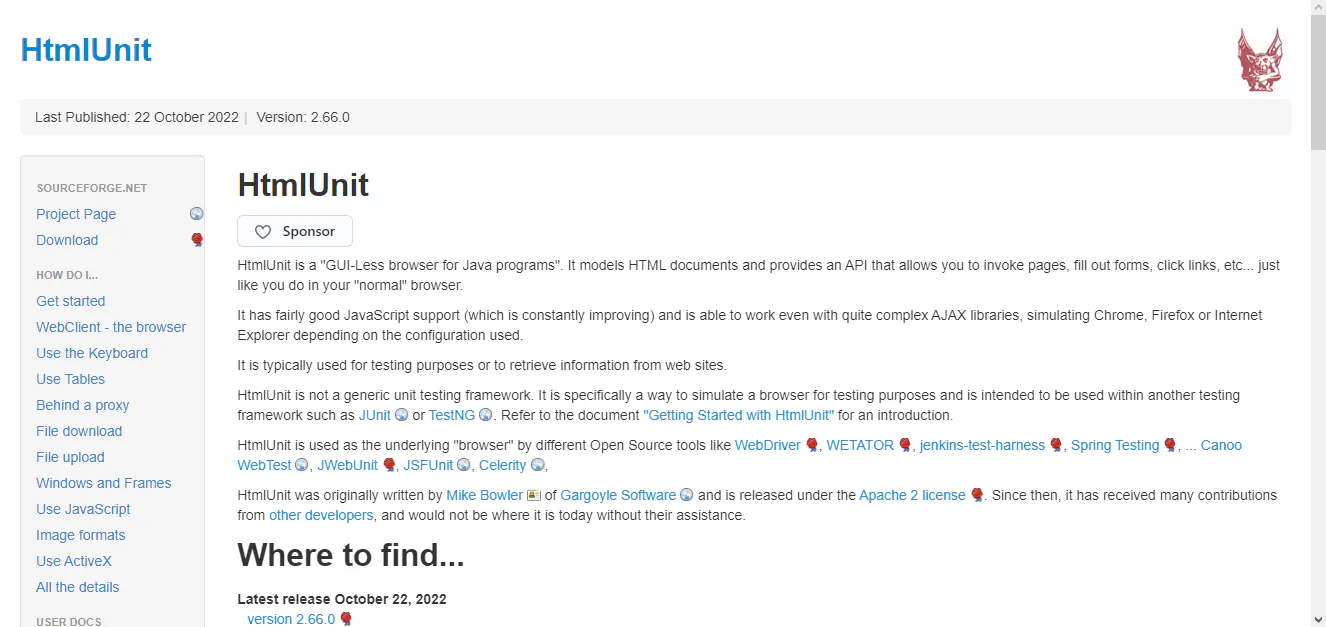Viewport: 1326px width, 627px height.
Task: Open the globe icon beside Project Page
Action: pyautogui.click(x=197, y=213)
